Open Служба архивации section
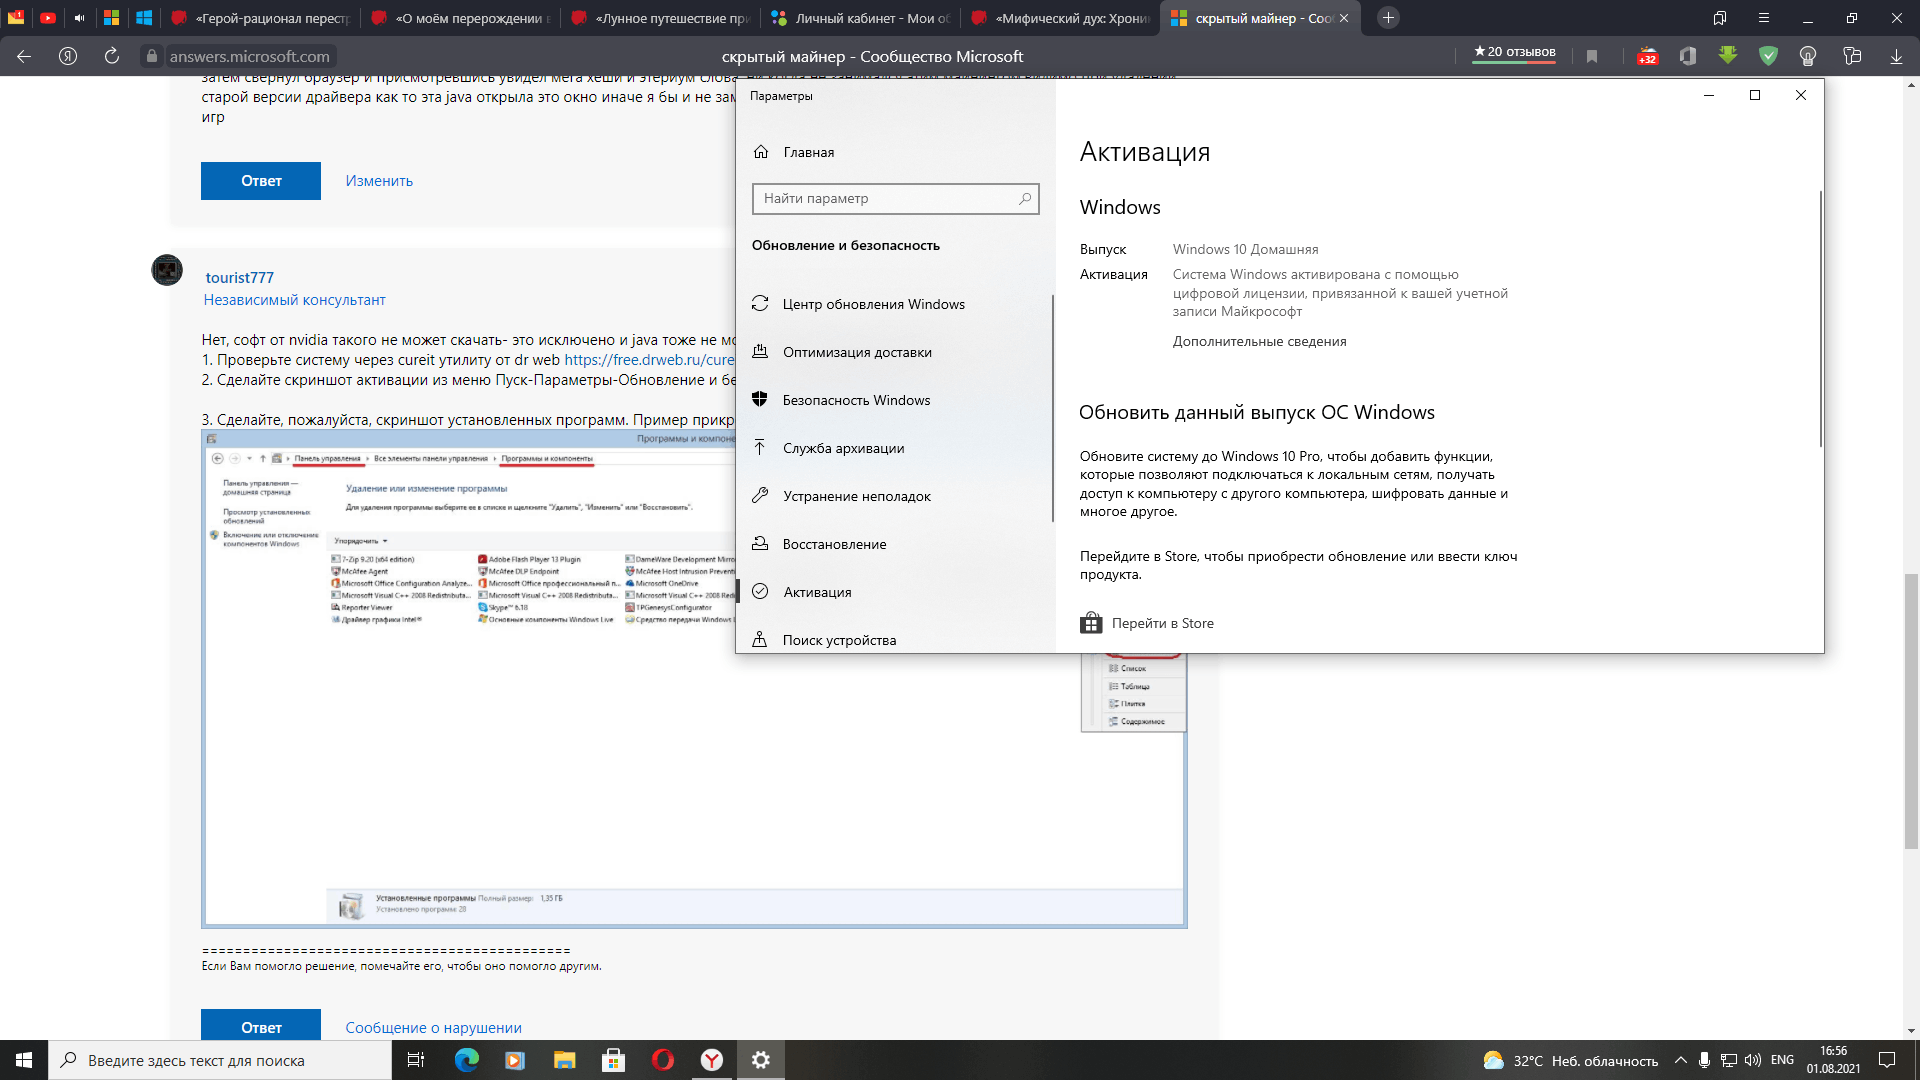 pyautogui.click(x=843, y=448)
